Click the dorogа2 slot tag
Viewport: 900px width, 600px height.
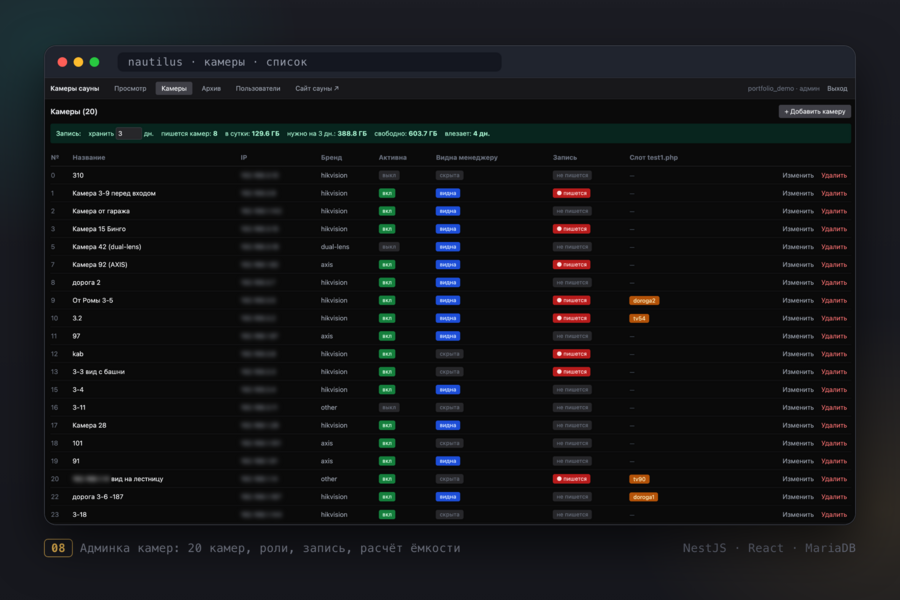point(644,300)
